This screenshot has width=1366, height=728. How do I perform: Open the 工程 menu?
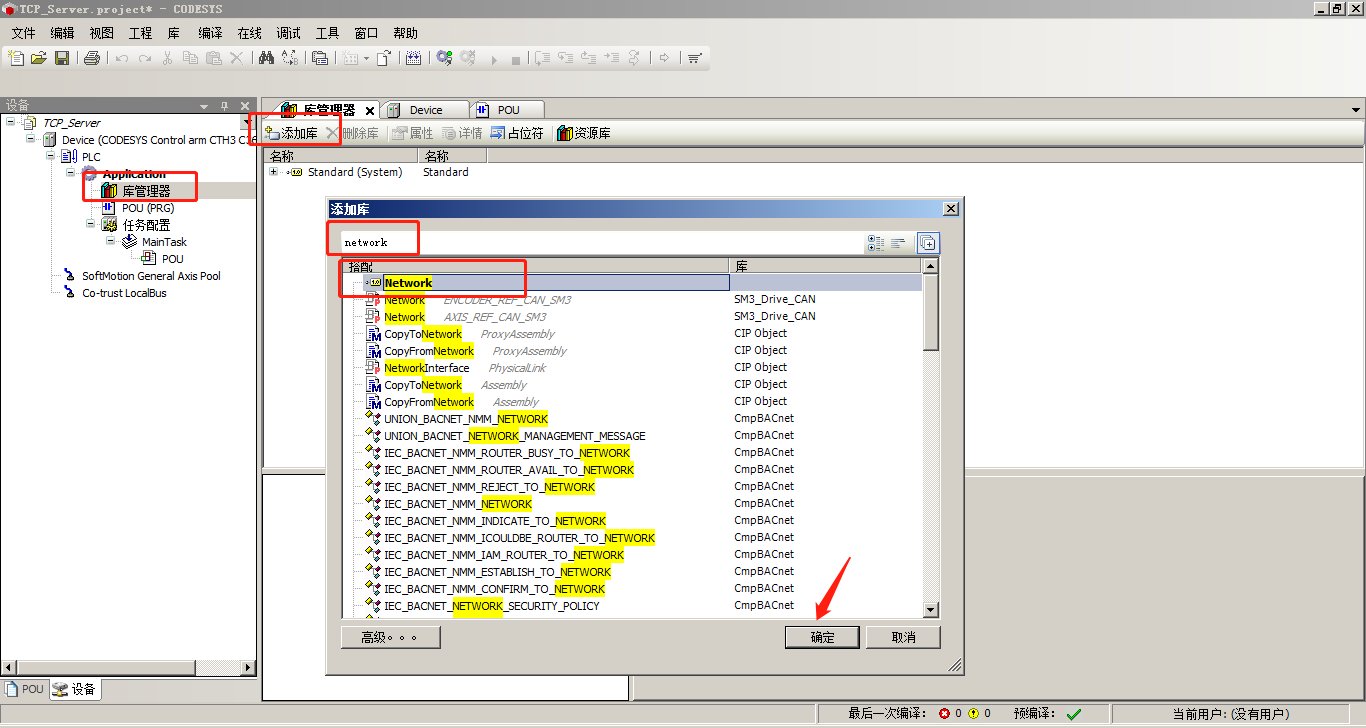[140, 33]
